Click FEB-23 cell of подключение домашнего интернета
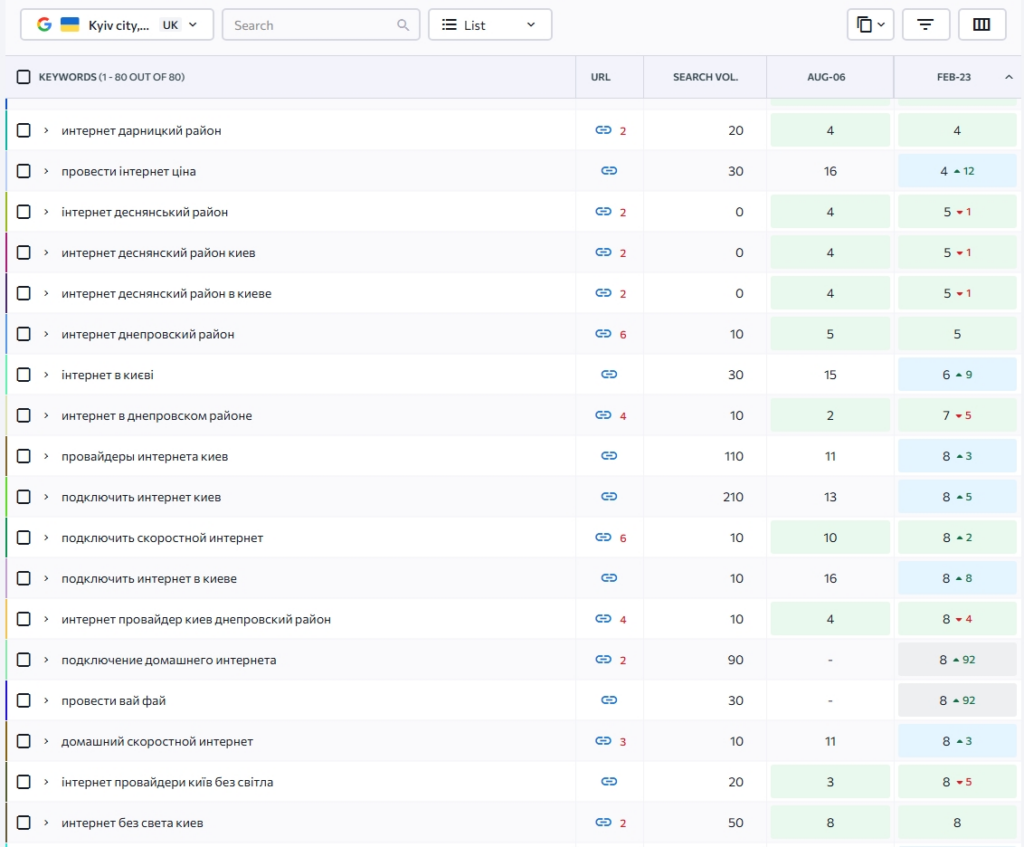 957,660
